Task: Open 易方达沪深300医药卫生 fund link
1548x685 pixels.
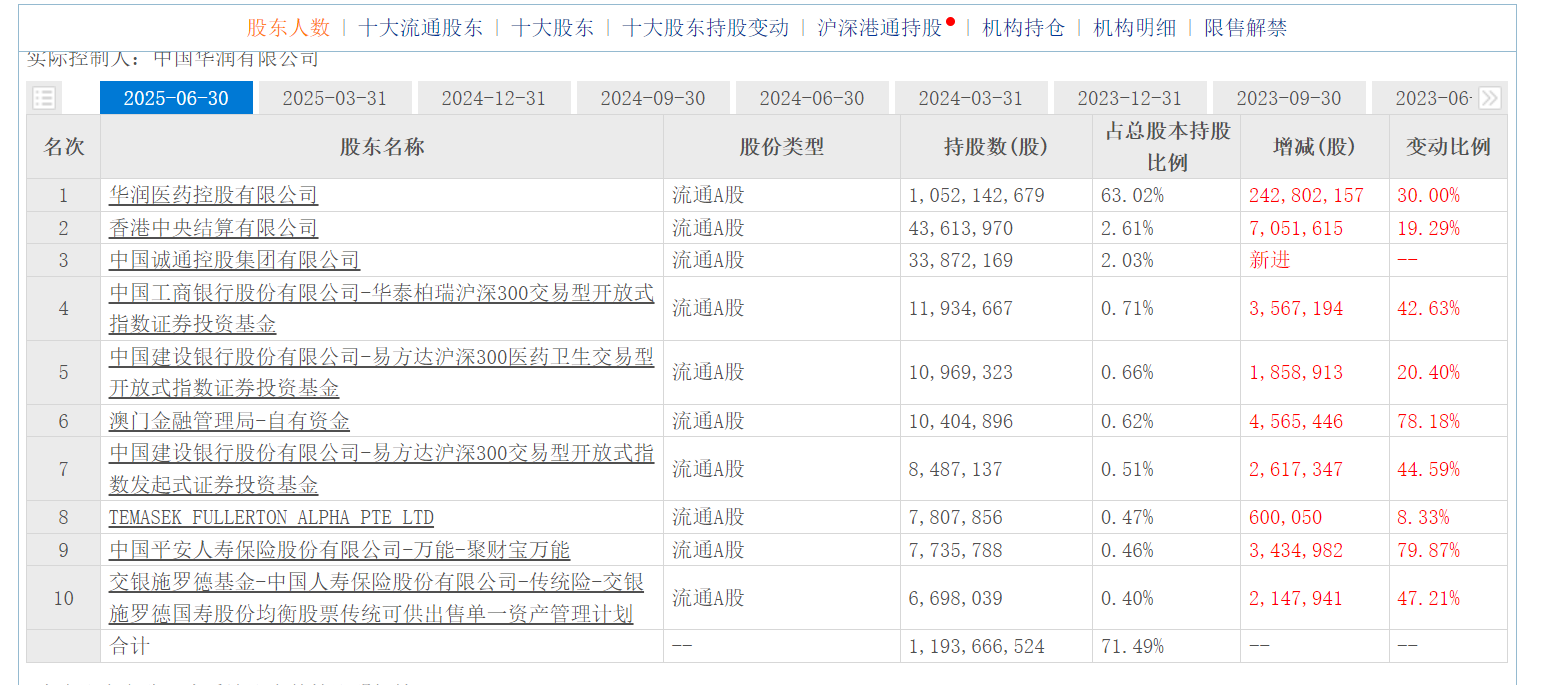Action: (381, 372)
